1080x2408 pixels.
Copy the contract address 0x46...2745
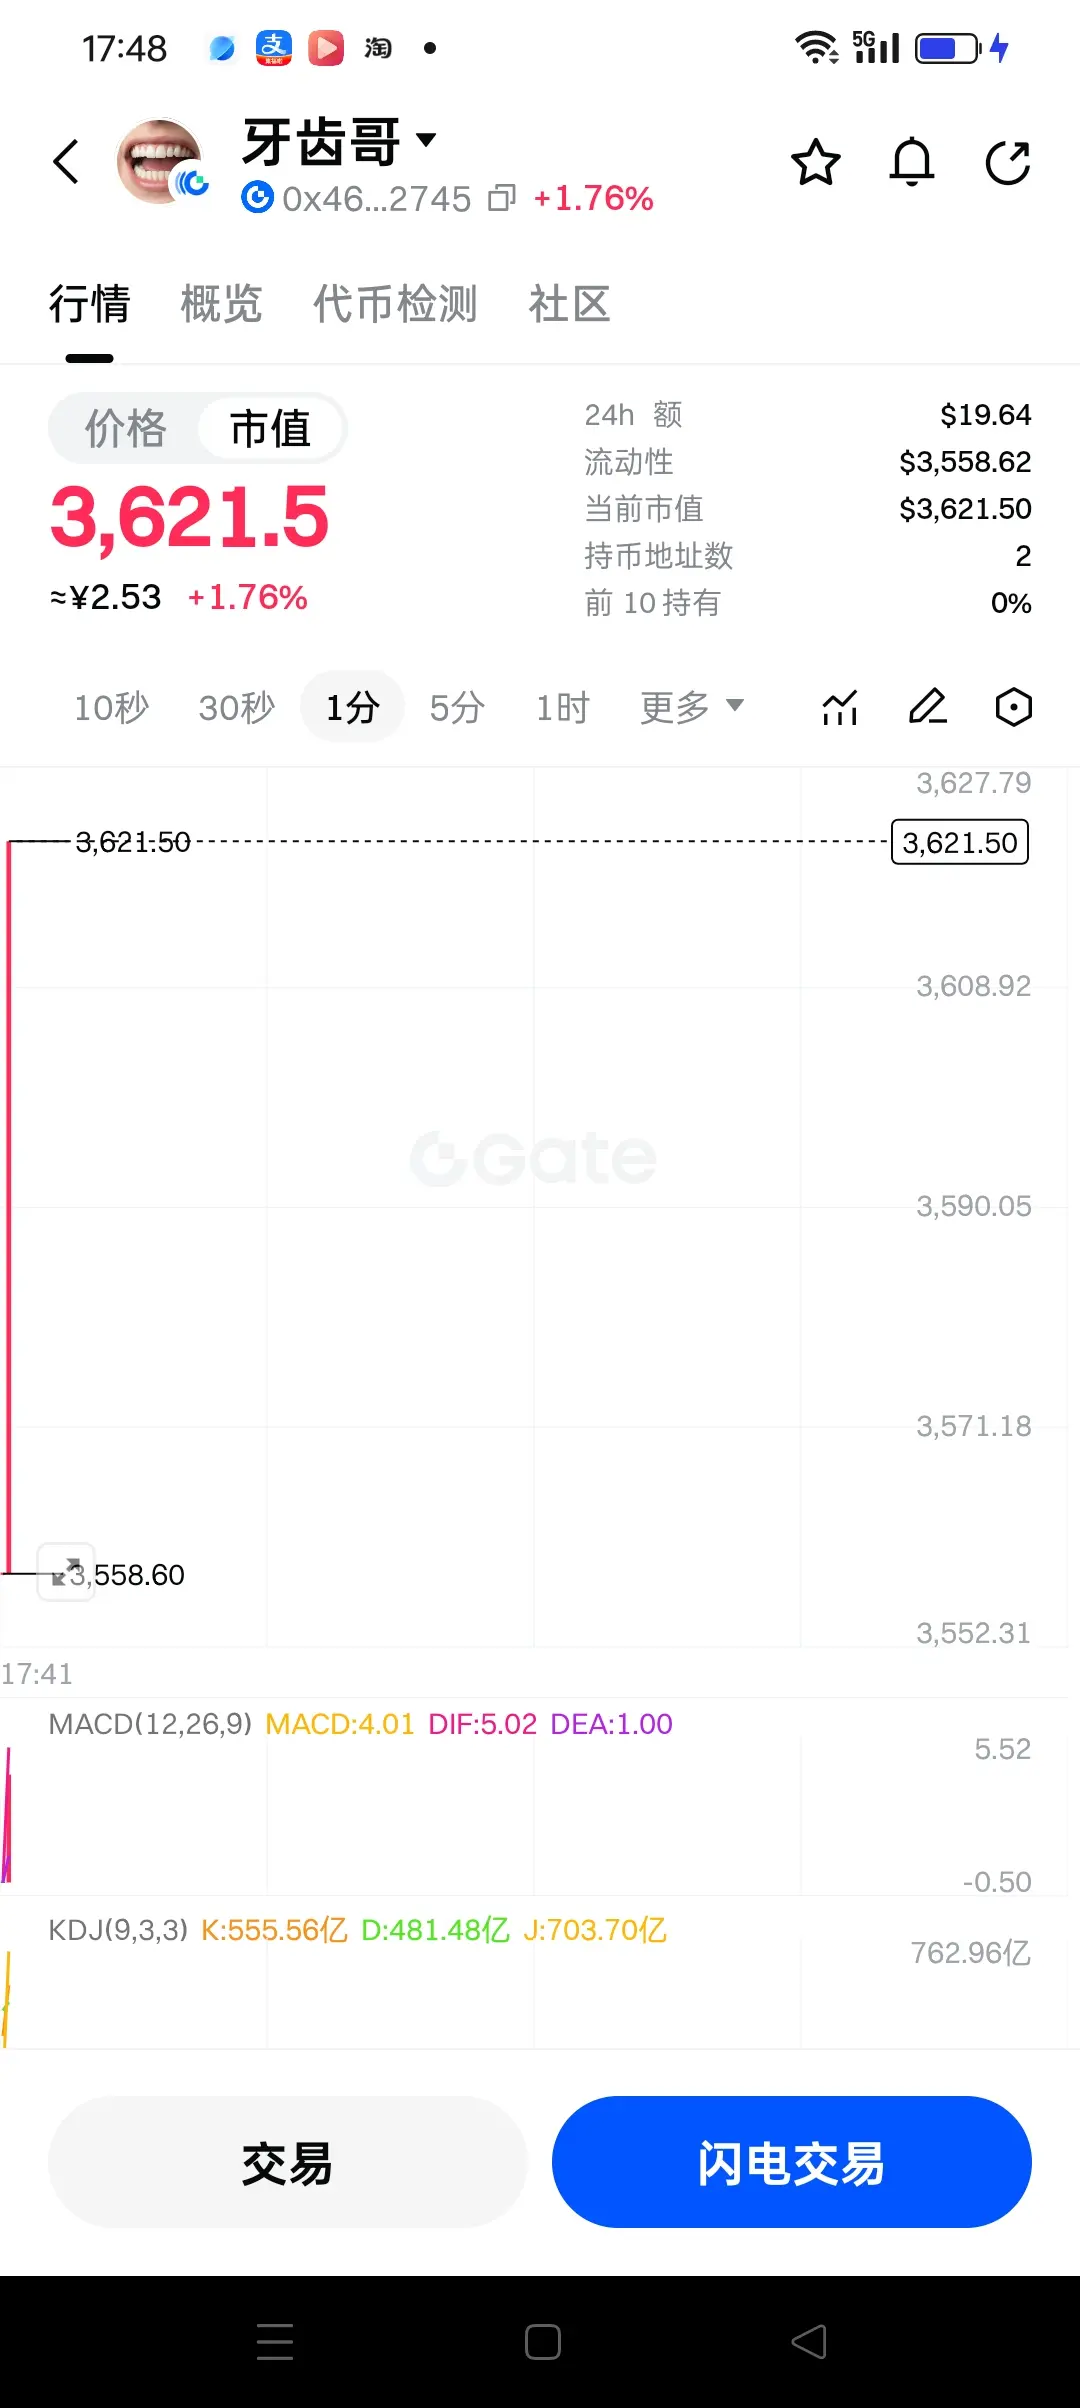502,199
